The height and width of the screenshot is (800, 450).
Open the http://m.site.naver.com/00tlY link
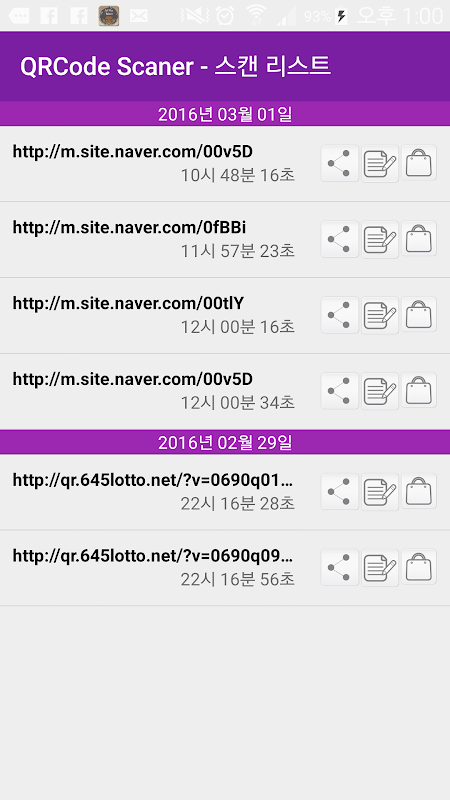(129, 304)
